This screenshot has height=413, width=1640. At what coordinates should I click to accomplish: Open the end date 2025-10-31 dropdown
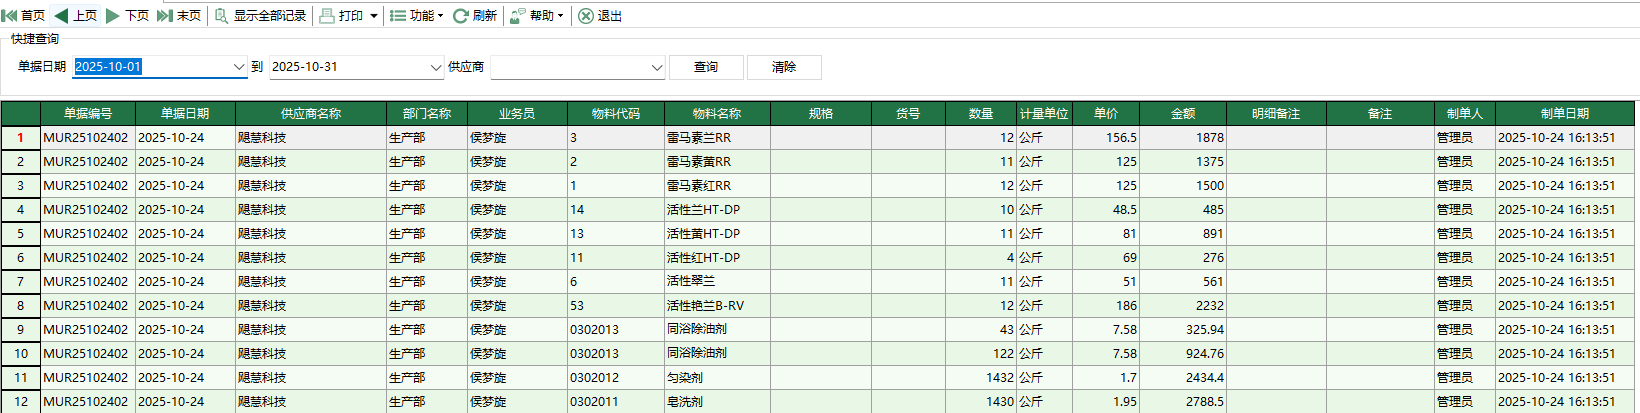tap(436, 67)
